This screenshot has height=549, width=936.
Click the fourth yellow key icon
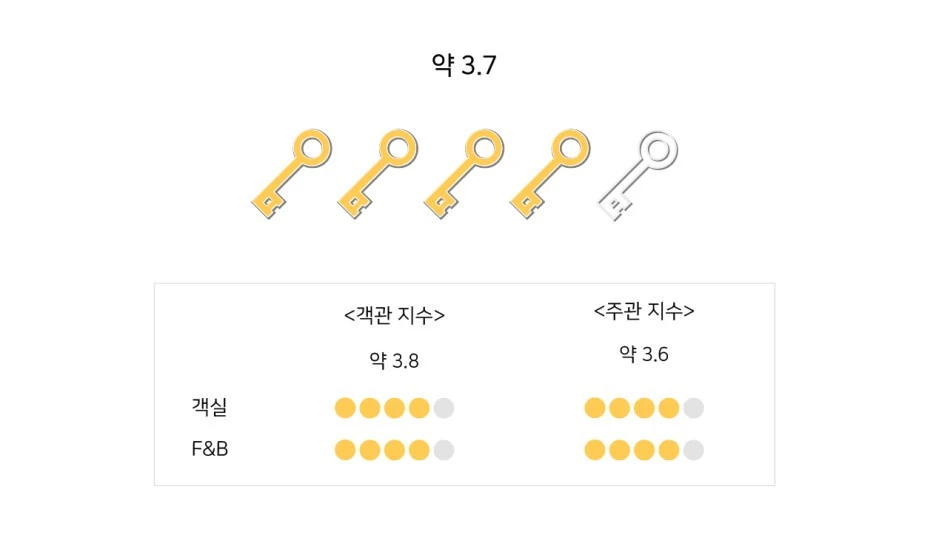pos(550,174)
